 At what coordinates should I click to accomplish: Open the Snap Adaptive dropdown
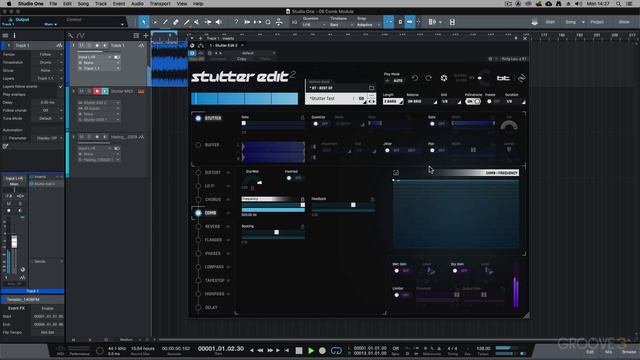pyautogui.click(x=368, y=24)
